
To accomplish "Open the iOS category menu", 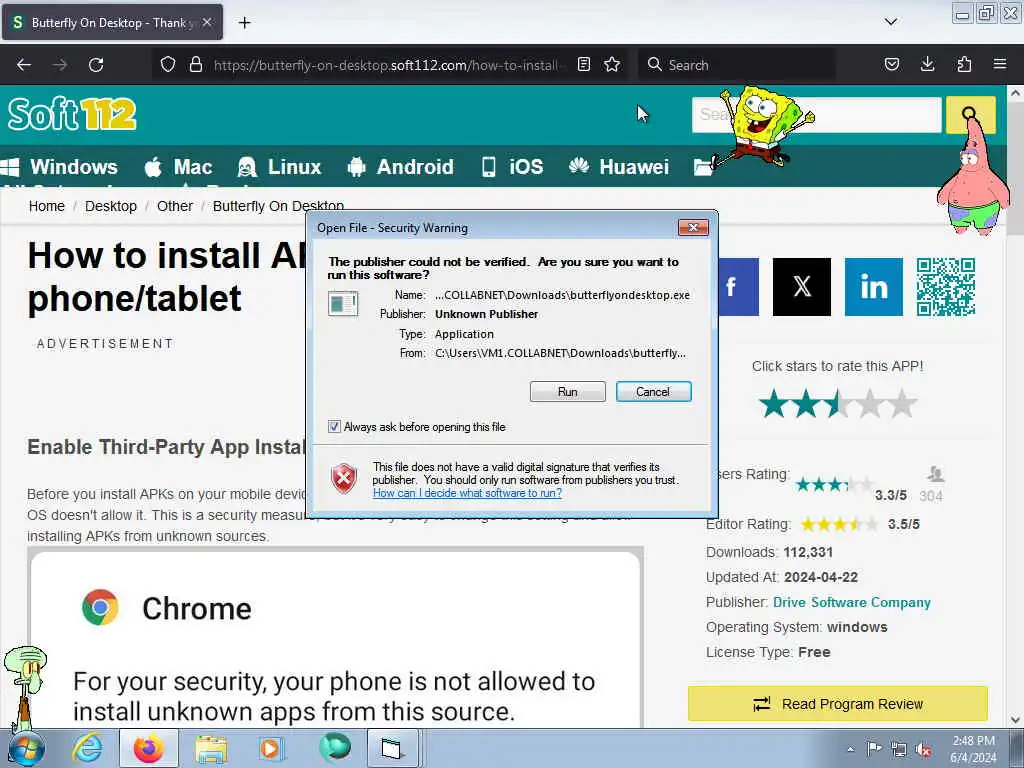I will click(x=513, y=167).
